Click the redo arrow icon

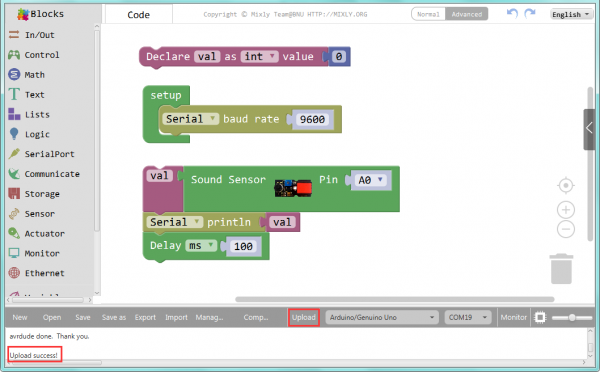[x=530, y=14]
